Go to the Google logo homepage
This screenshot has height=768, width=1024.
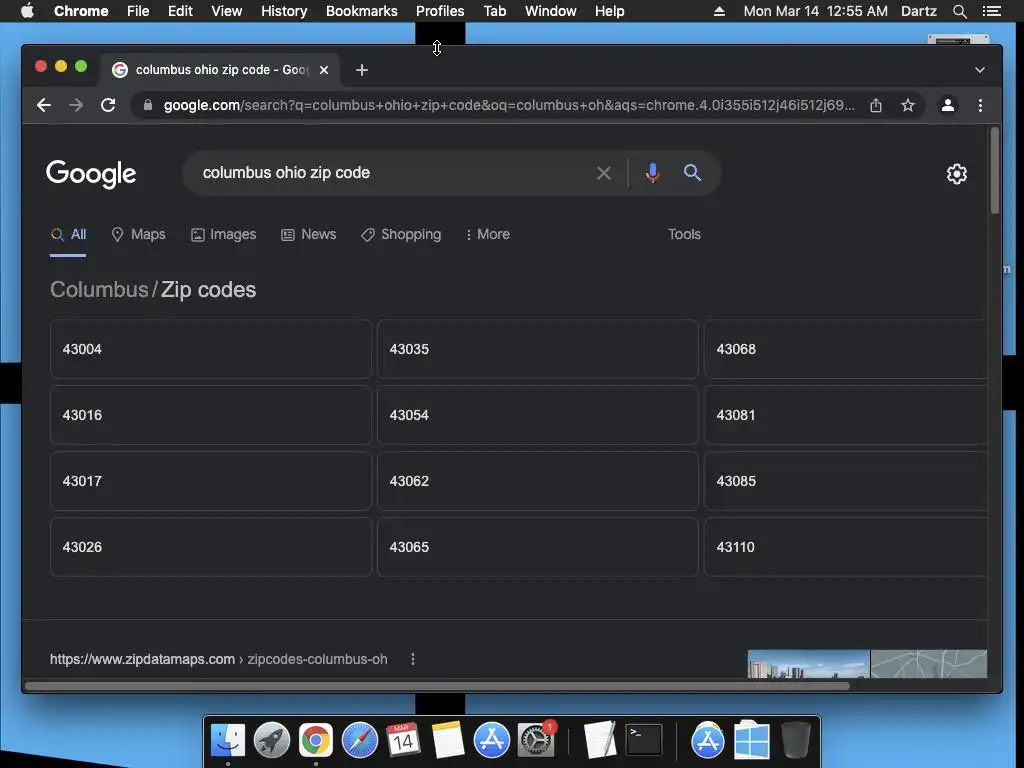(91, 174)
